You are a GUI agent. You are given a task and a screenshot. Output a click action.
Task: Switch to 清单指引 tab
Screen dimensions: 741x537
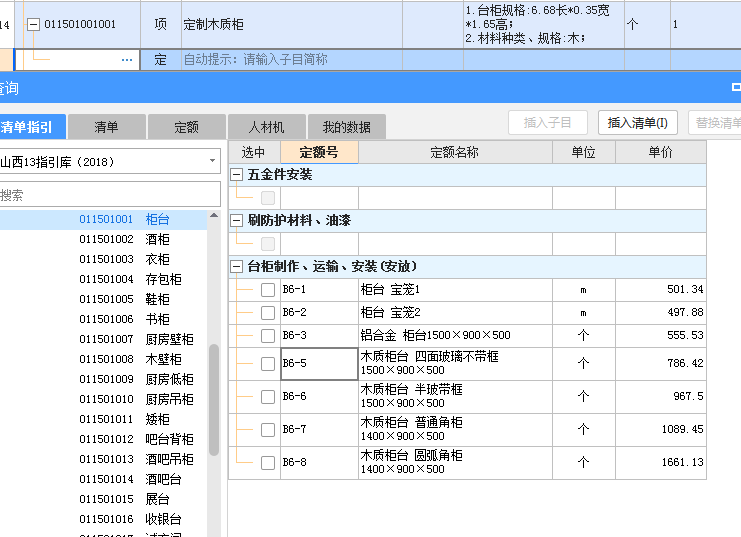click(x=32, y=127)
